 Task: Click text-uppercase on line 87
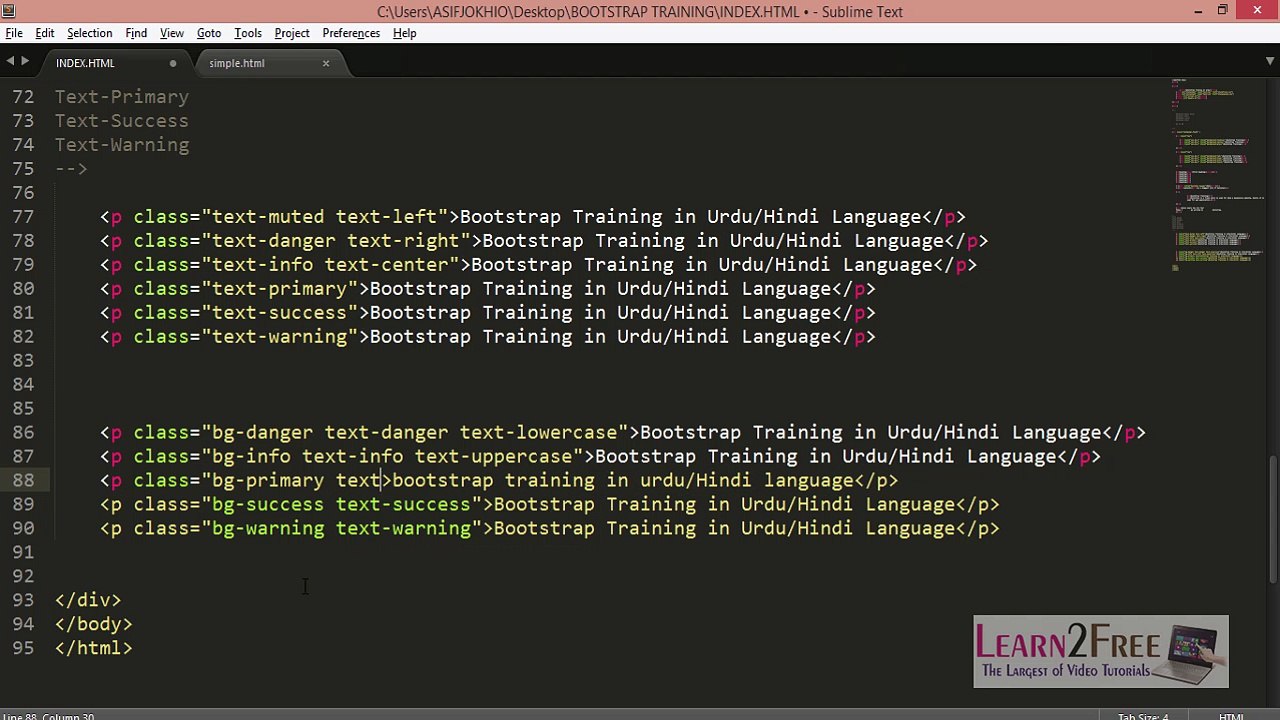[x=494, y=456]
